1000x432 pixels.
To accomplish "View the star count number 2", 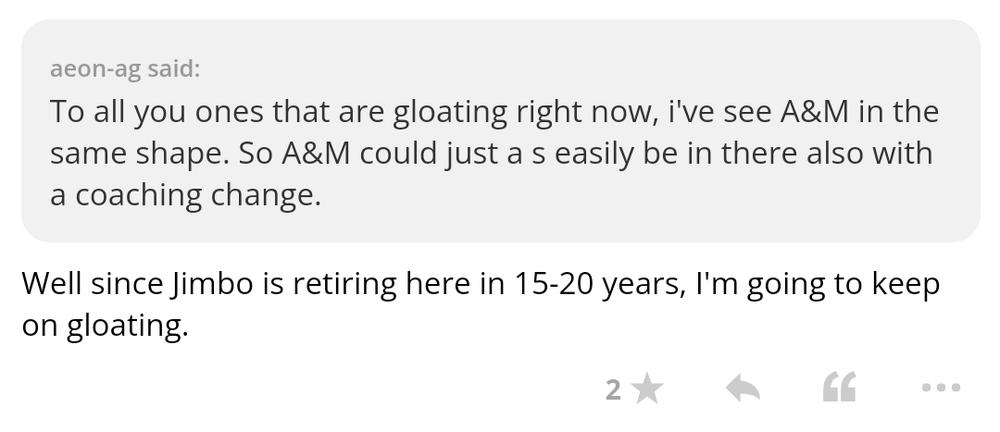I will (614, 388).
